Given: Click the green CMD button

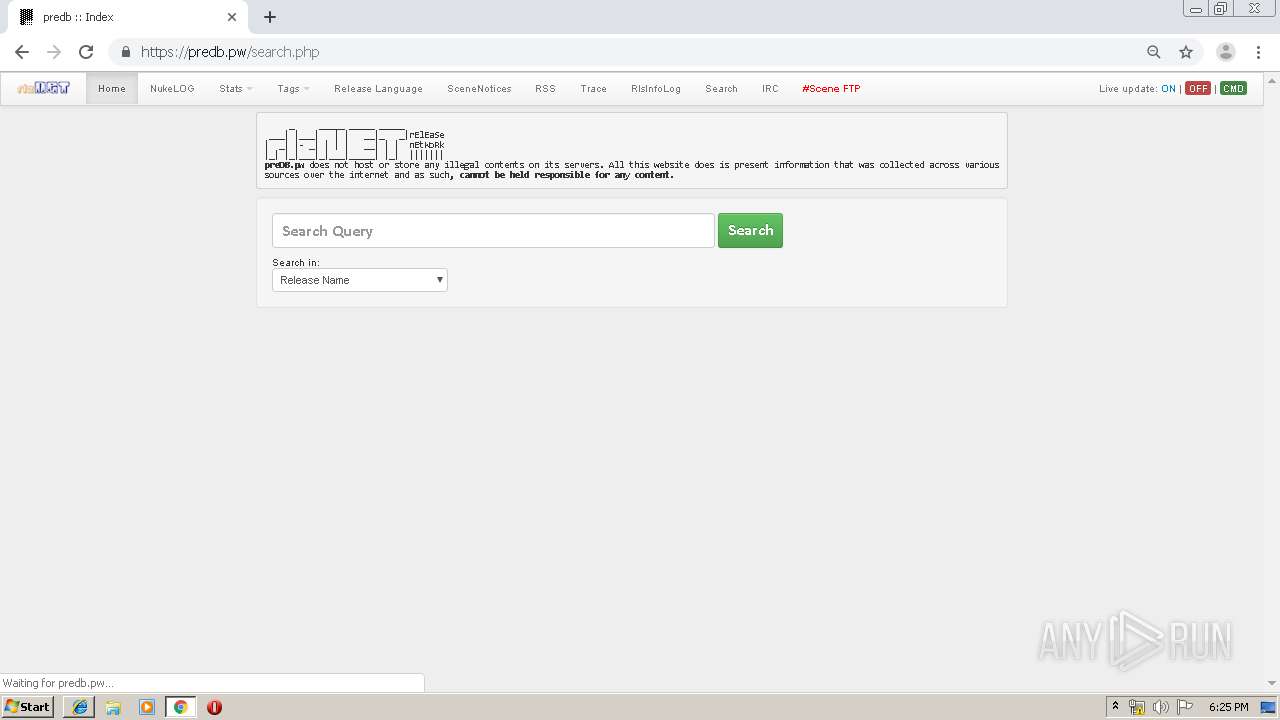Looking at the screenshot, I should [x=1233, y=89].
